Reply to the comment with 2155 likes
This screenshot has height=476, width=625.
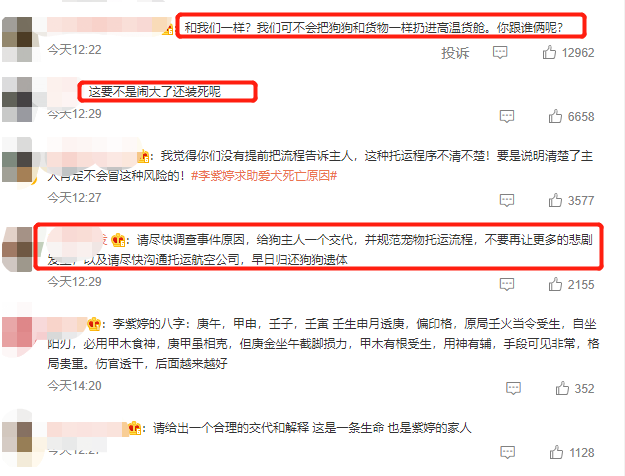[507, 284]
